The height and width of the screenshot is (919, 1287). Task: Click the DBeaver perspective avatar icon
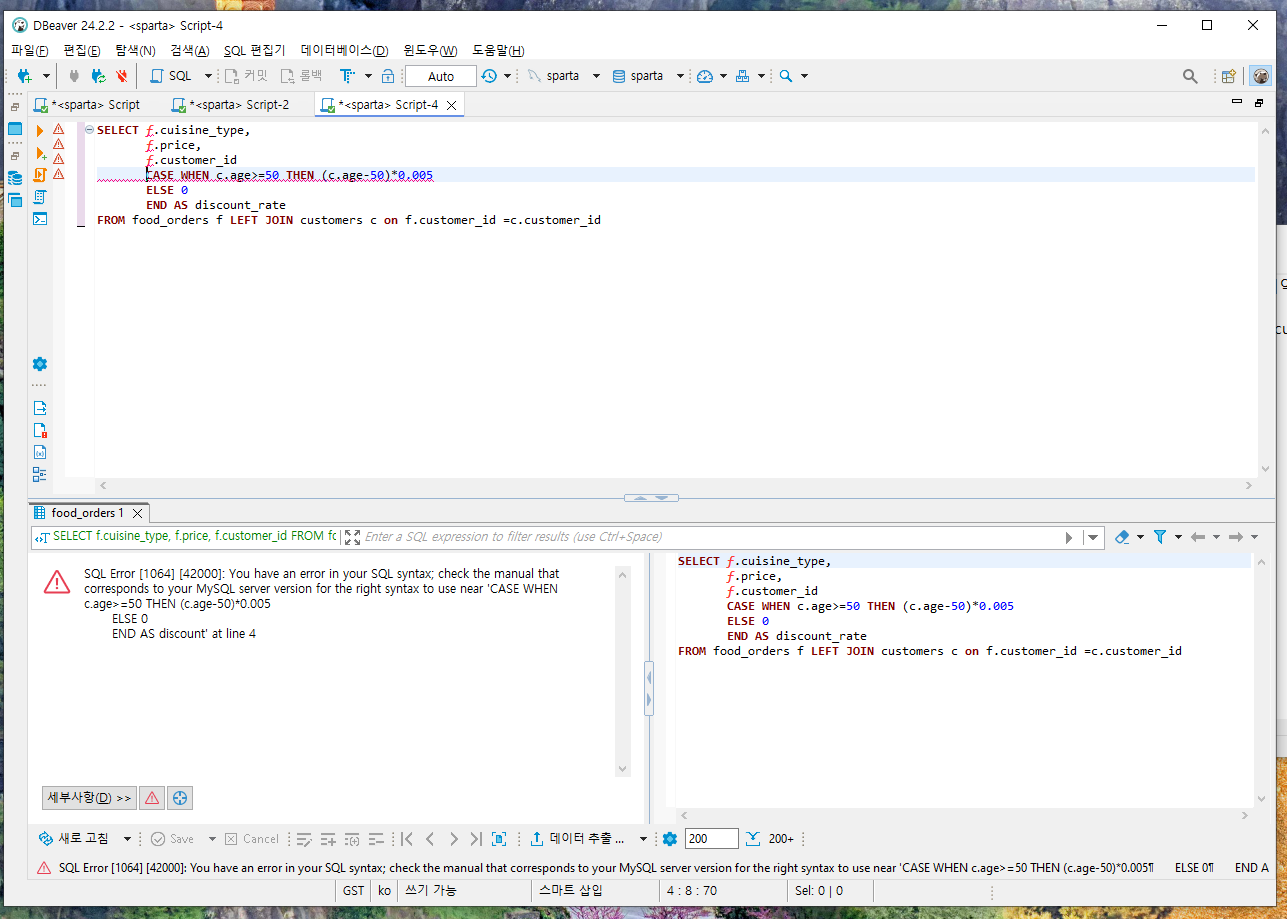1261,76
